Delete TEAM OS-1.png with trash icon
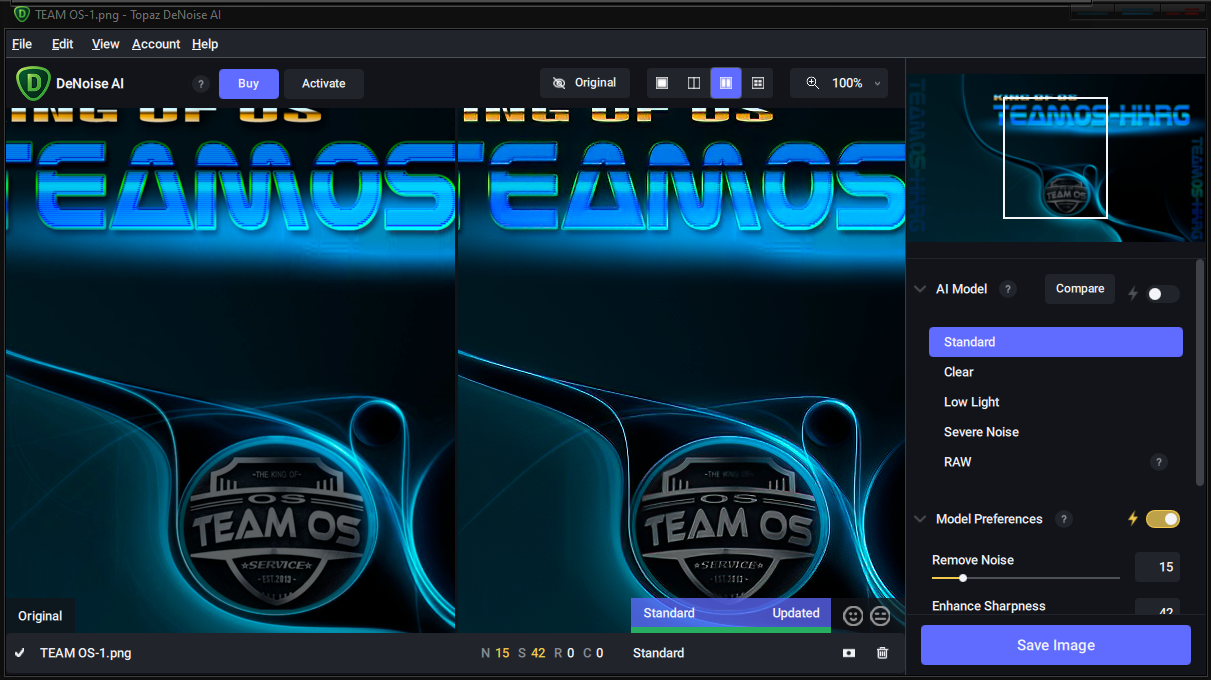 [x=882, y=653]
